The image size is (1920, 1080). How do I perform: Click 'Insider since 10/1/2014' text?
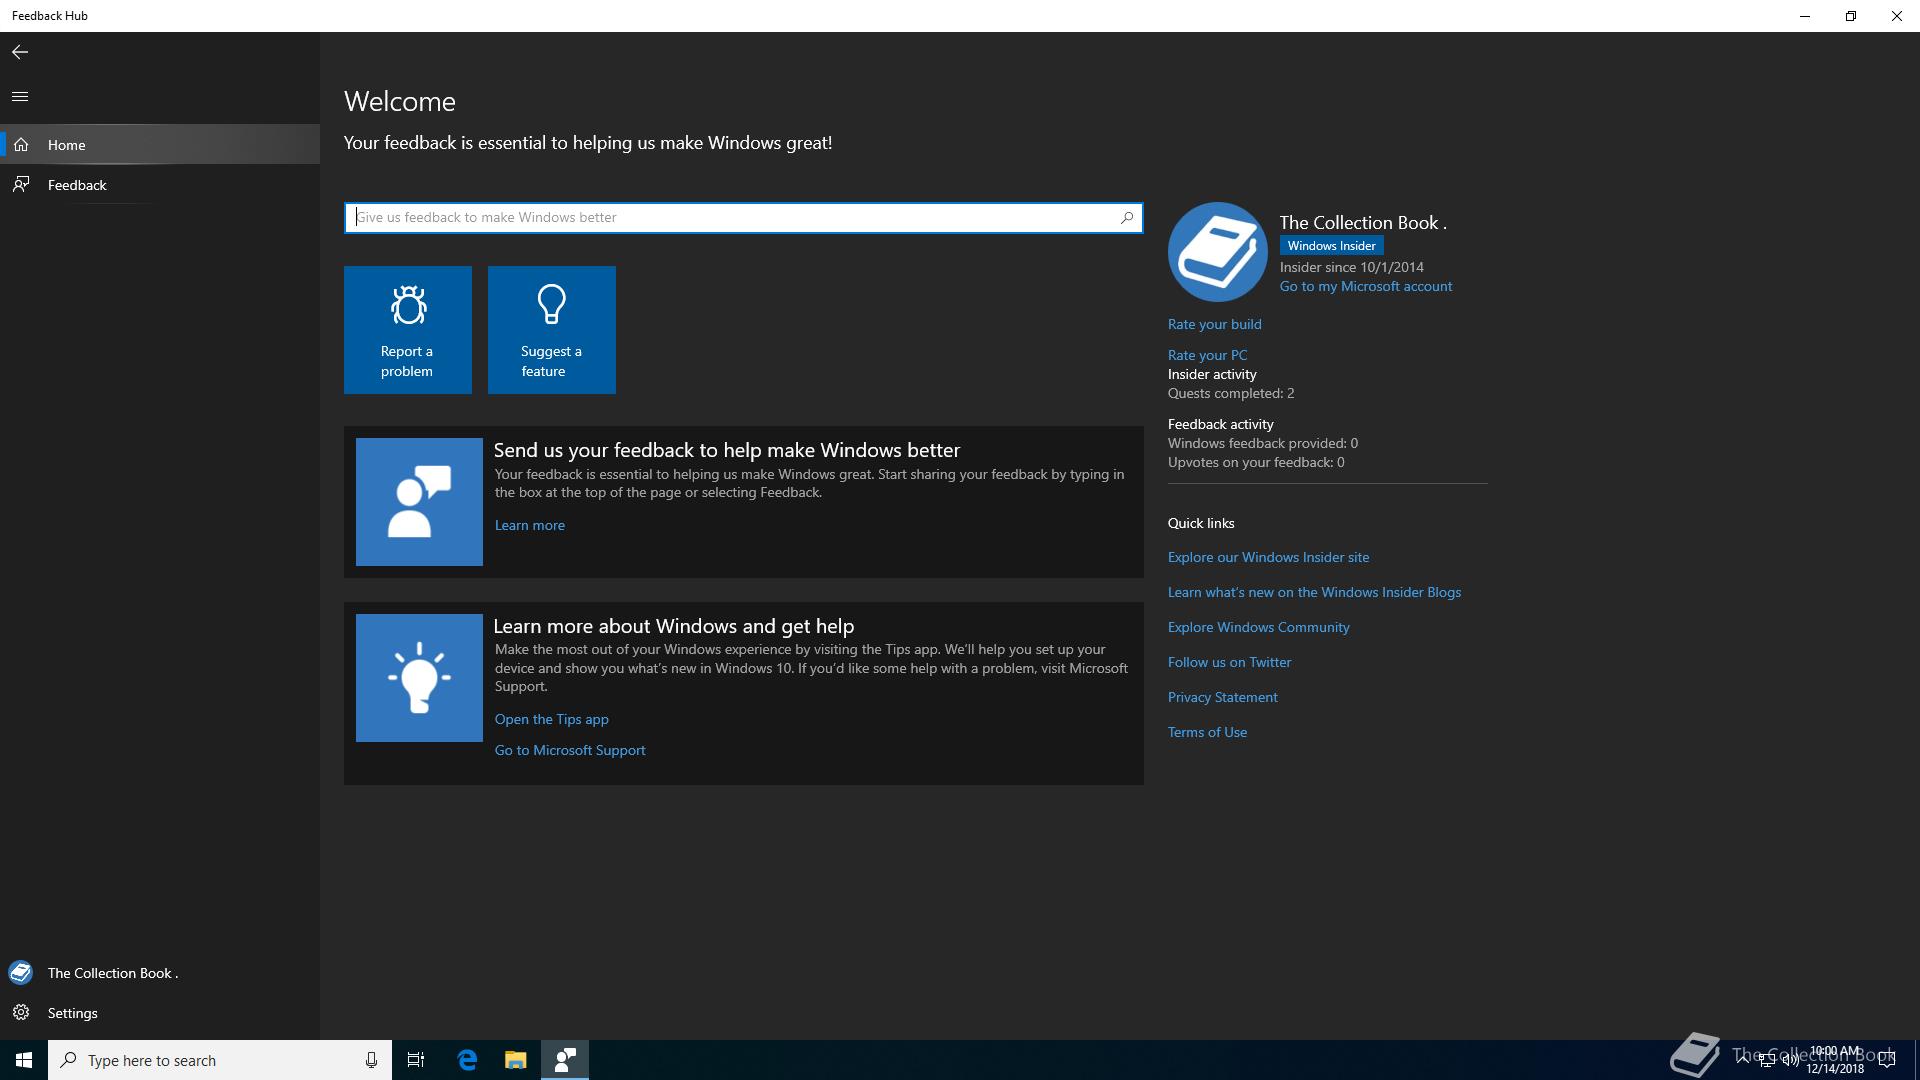coord(1352,267)
